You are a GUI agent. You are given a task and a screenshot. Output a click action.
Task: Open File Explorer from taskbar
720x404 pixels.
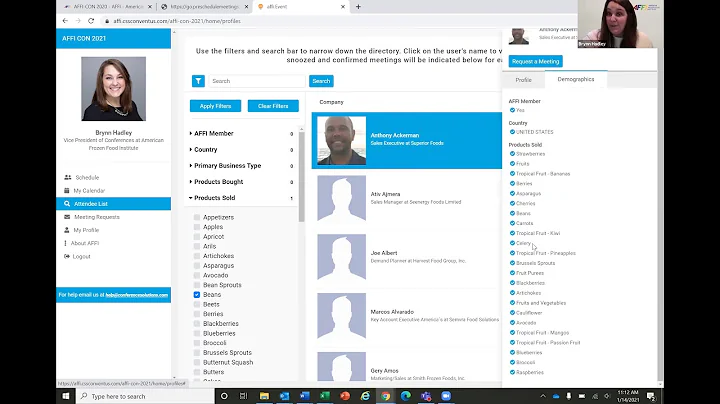click(x=264, y=396)
